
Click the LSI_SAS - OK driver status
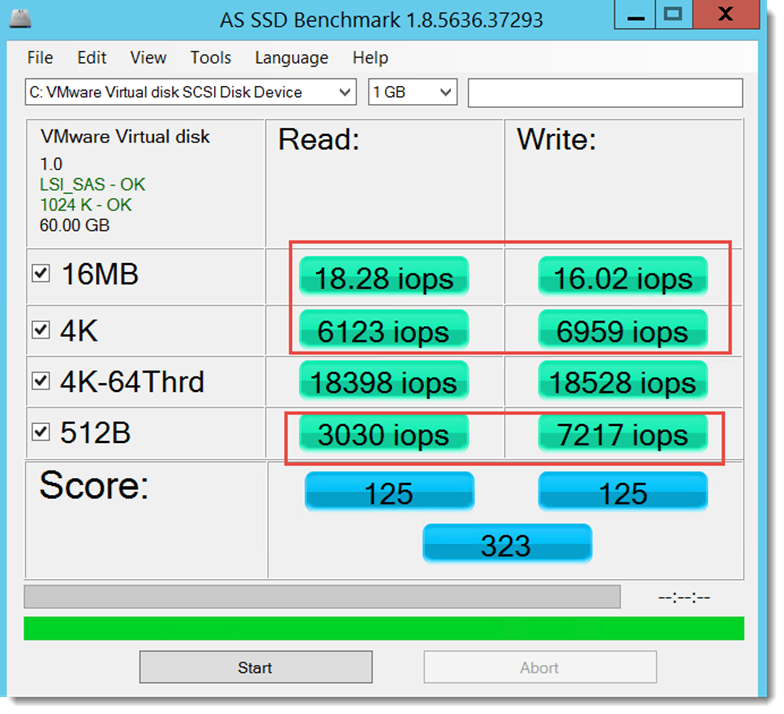point(92,184)
